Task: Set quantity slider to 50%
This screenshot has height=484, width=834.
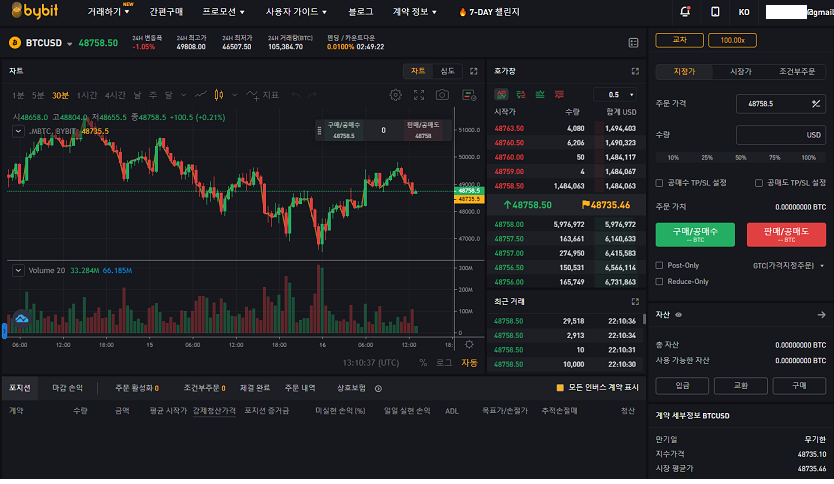Action: (x=741, y=157)
